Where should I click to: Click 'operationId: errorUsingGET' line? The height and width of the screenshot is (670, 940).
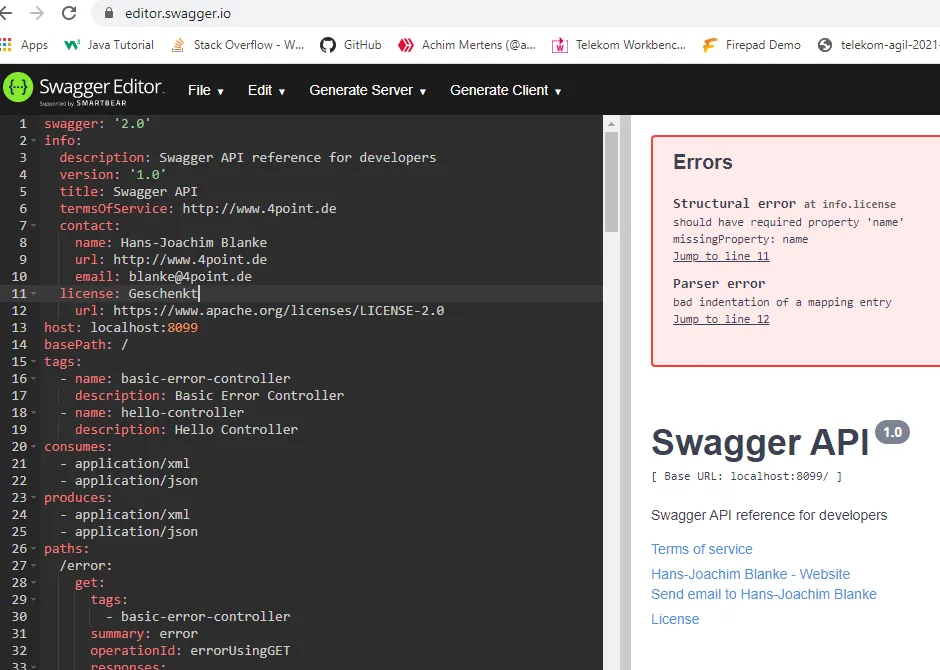pos(190,651)
